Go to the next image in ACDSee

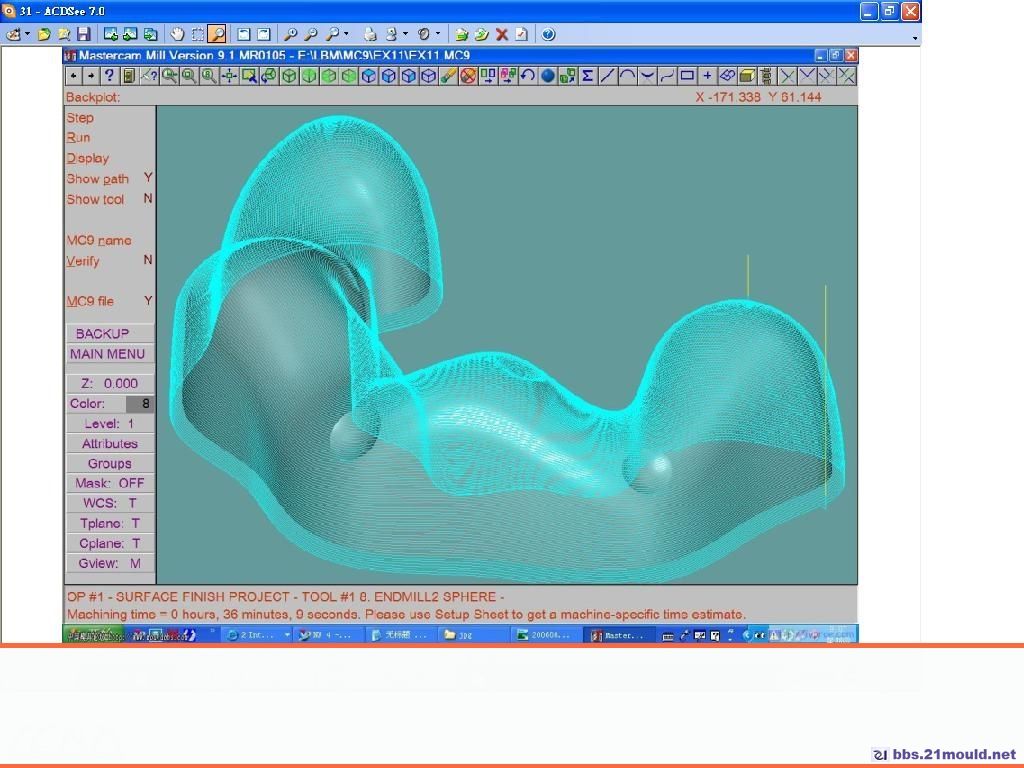pyautogui.click(x=130, y=34)
